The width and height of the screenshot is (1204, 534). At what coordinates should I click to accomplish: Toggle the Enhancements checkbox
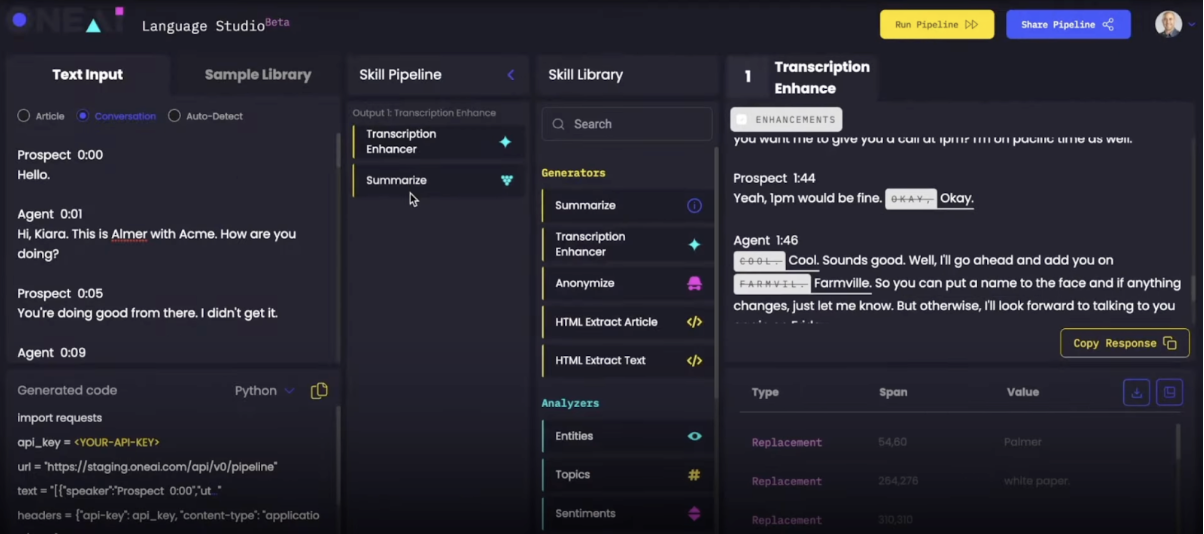742,120
